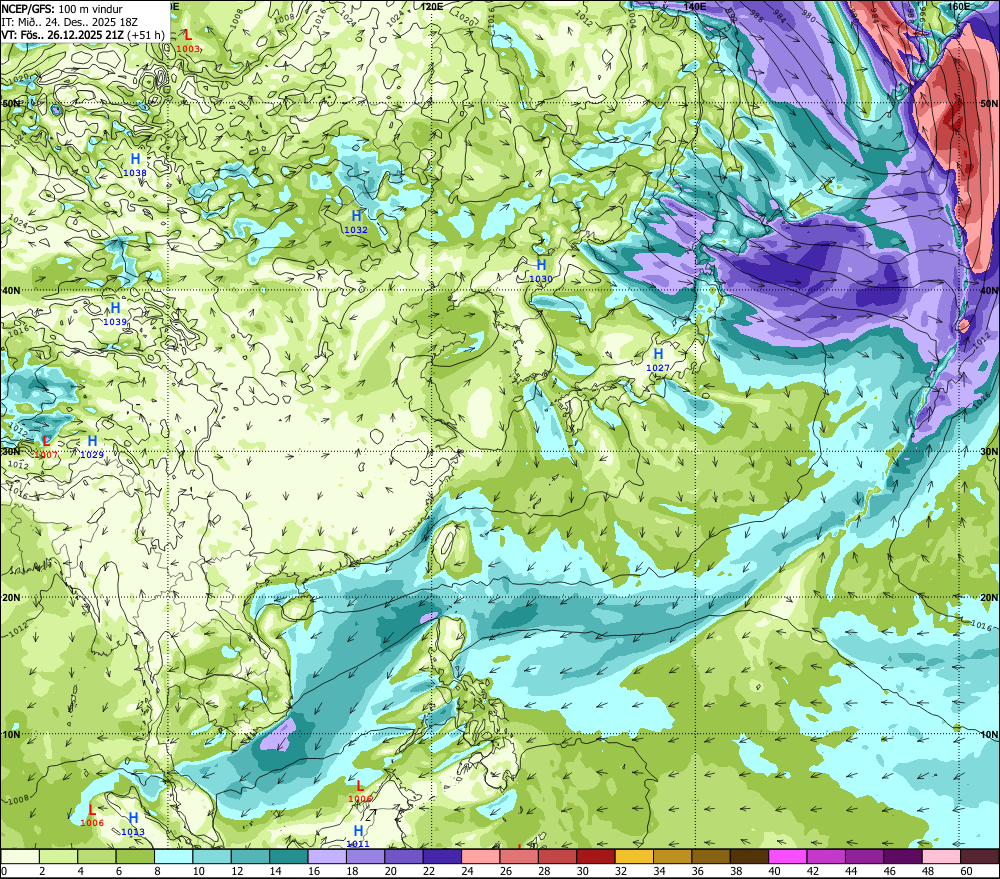The image size is (1000, 879).
Task: Click the 140E longitude label
Action: tap(695, 6)
